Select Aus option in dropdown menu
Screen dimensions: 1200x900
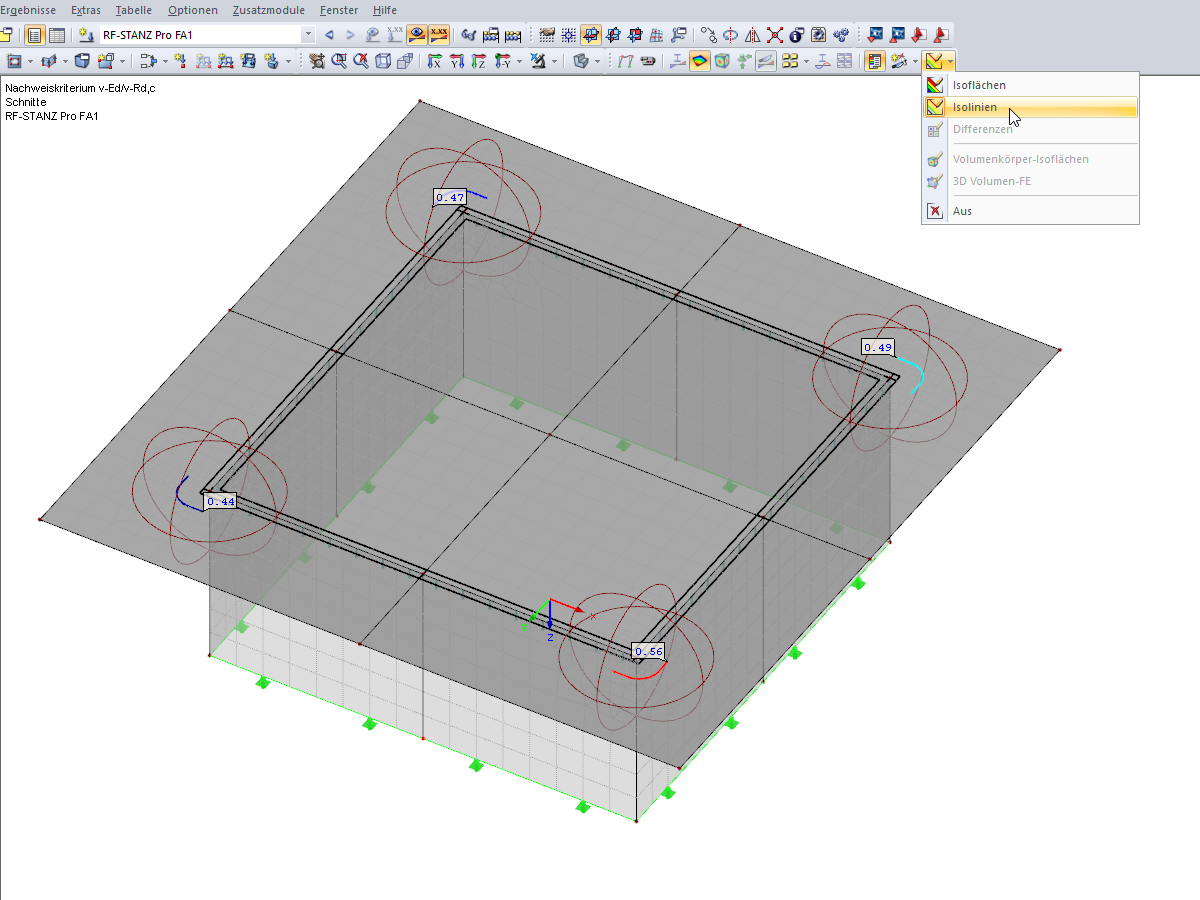[x=1030, y=211]
